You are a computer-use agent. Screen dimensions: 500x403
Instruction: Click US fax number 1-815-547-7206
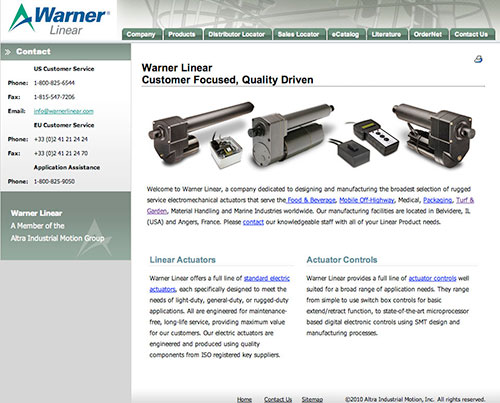[x=54, y=97]
